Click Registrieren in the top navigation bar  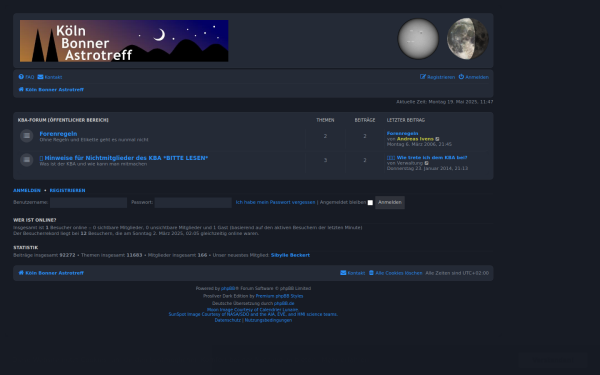pyautogui.click(x=437, y=77)
